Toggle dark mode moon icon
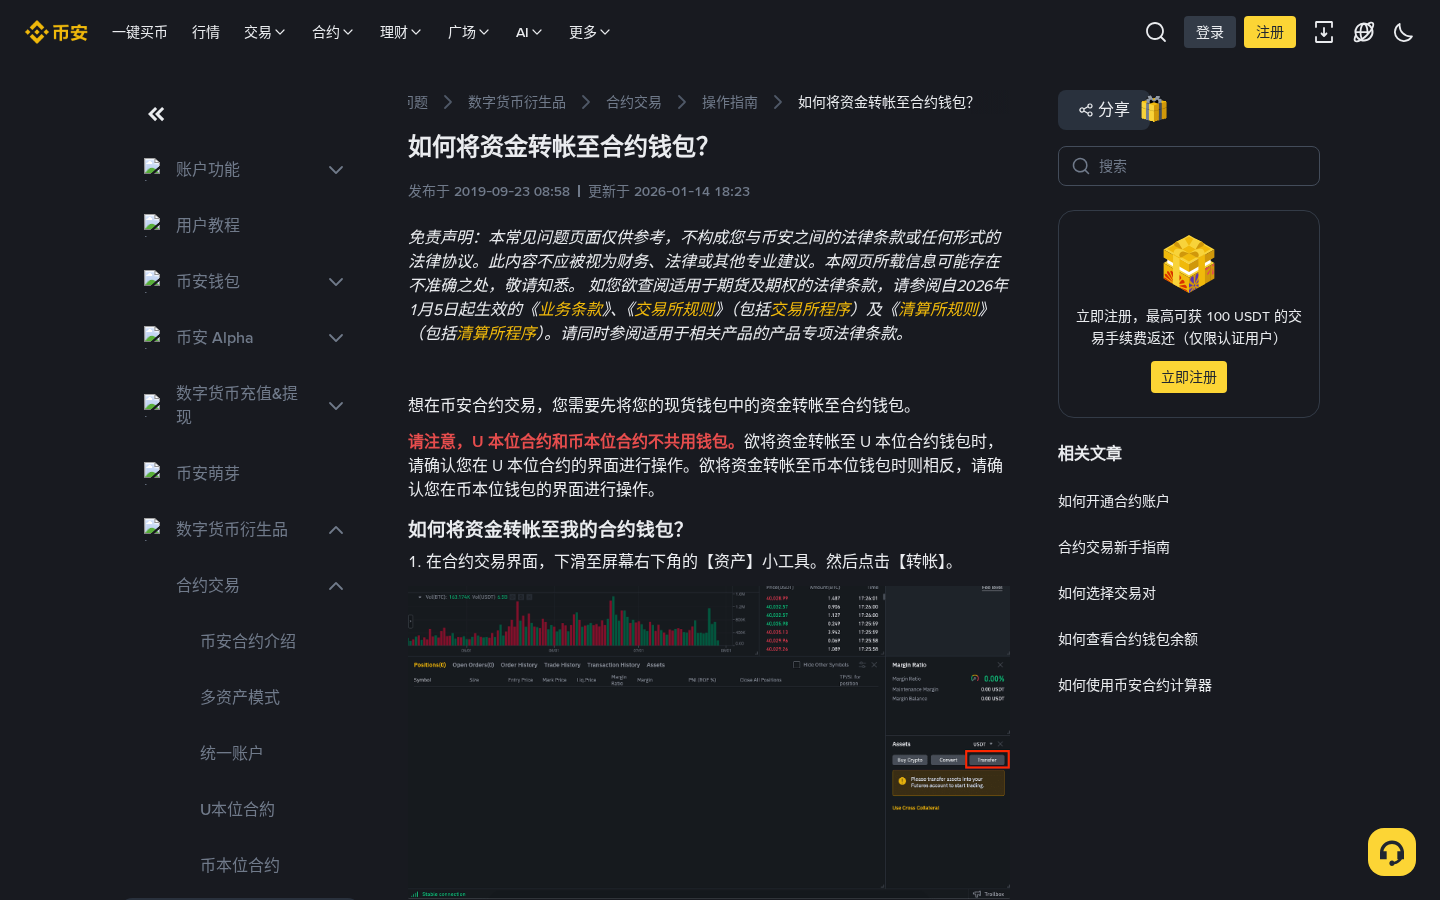The height and width of the screenshot is (900, 1440). 1404,32
